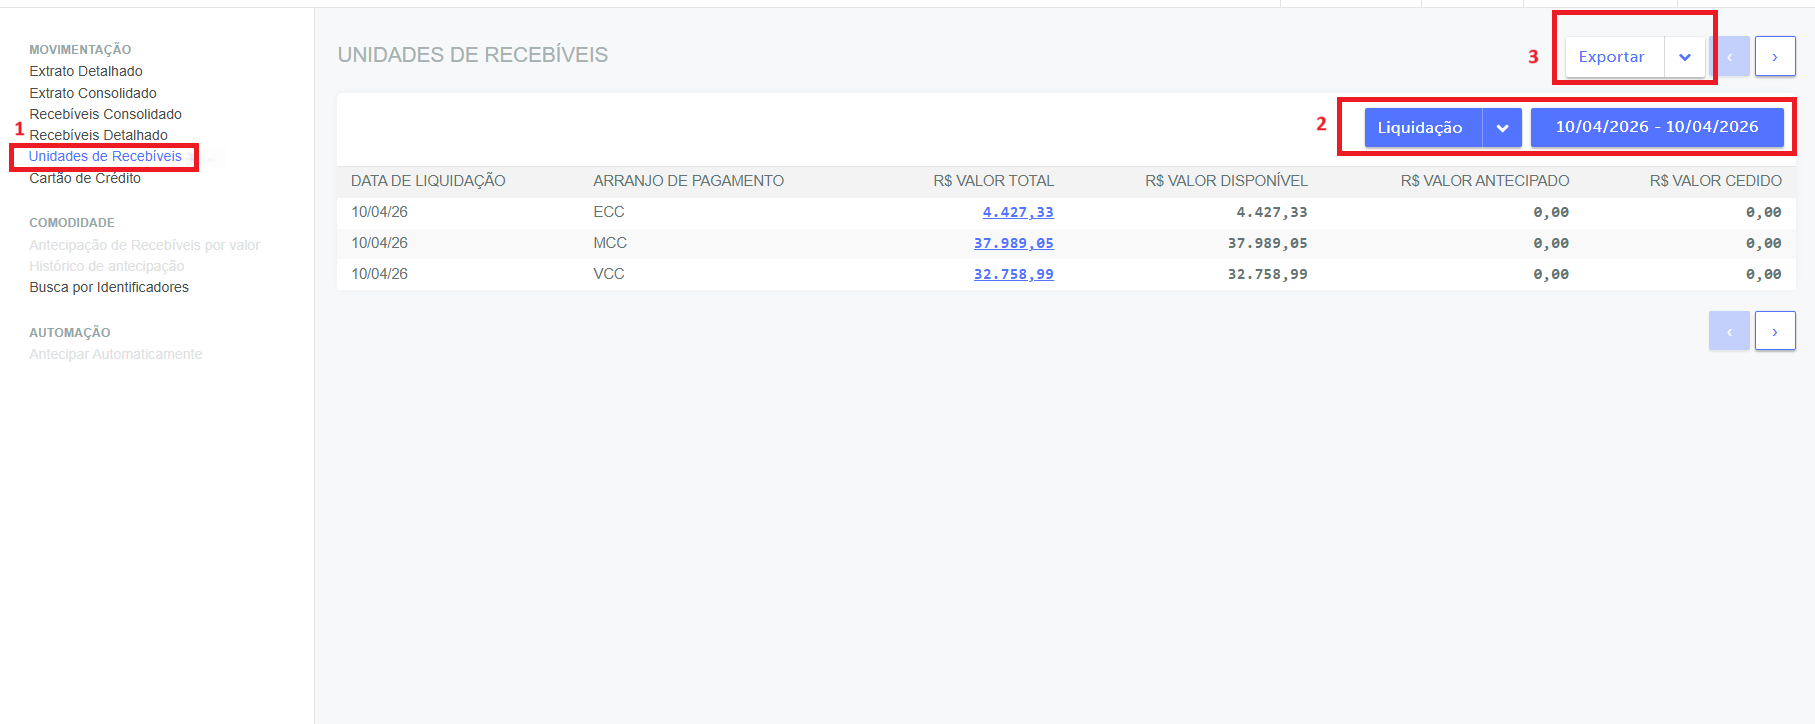
Task: Open Histórico de antecipação
Action: point(107,266)
